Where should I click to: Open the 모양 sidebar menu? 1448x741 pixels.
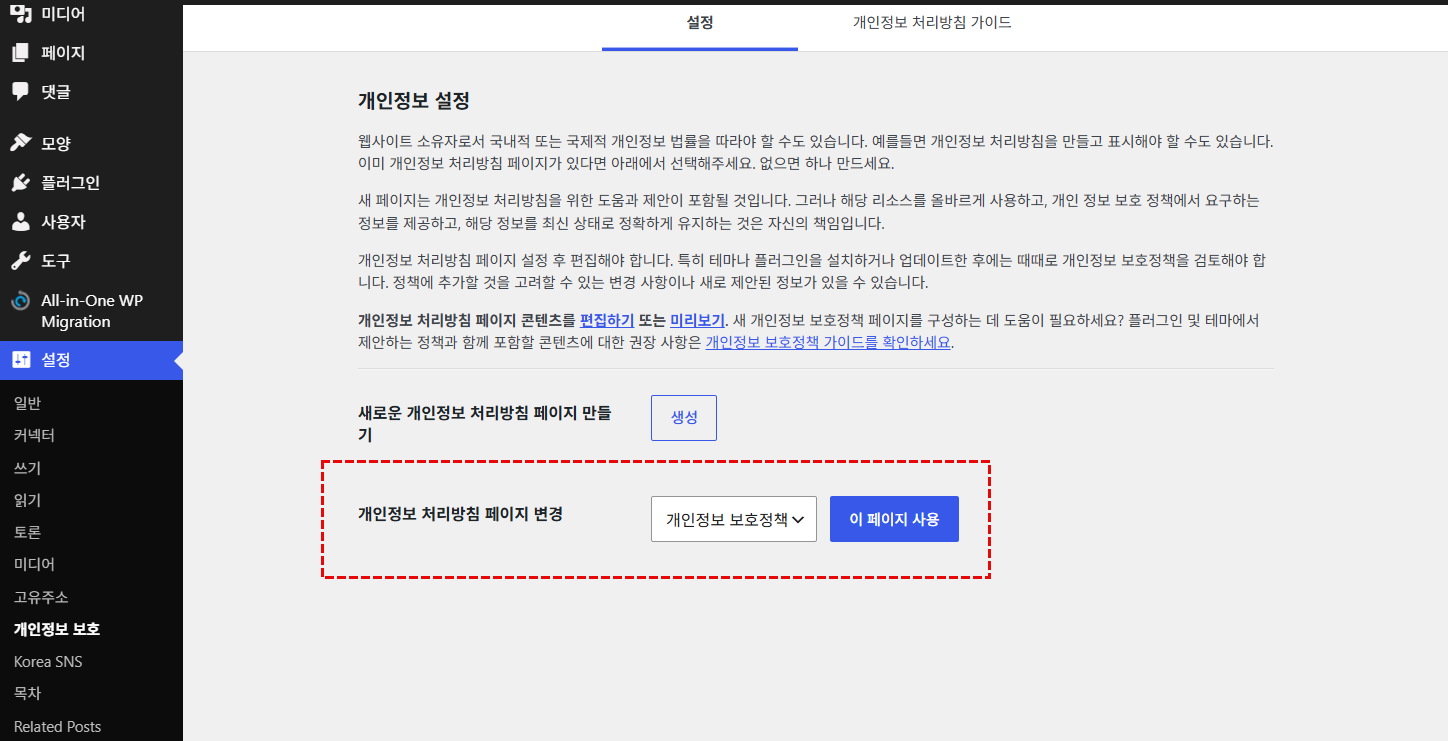56,143
